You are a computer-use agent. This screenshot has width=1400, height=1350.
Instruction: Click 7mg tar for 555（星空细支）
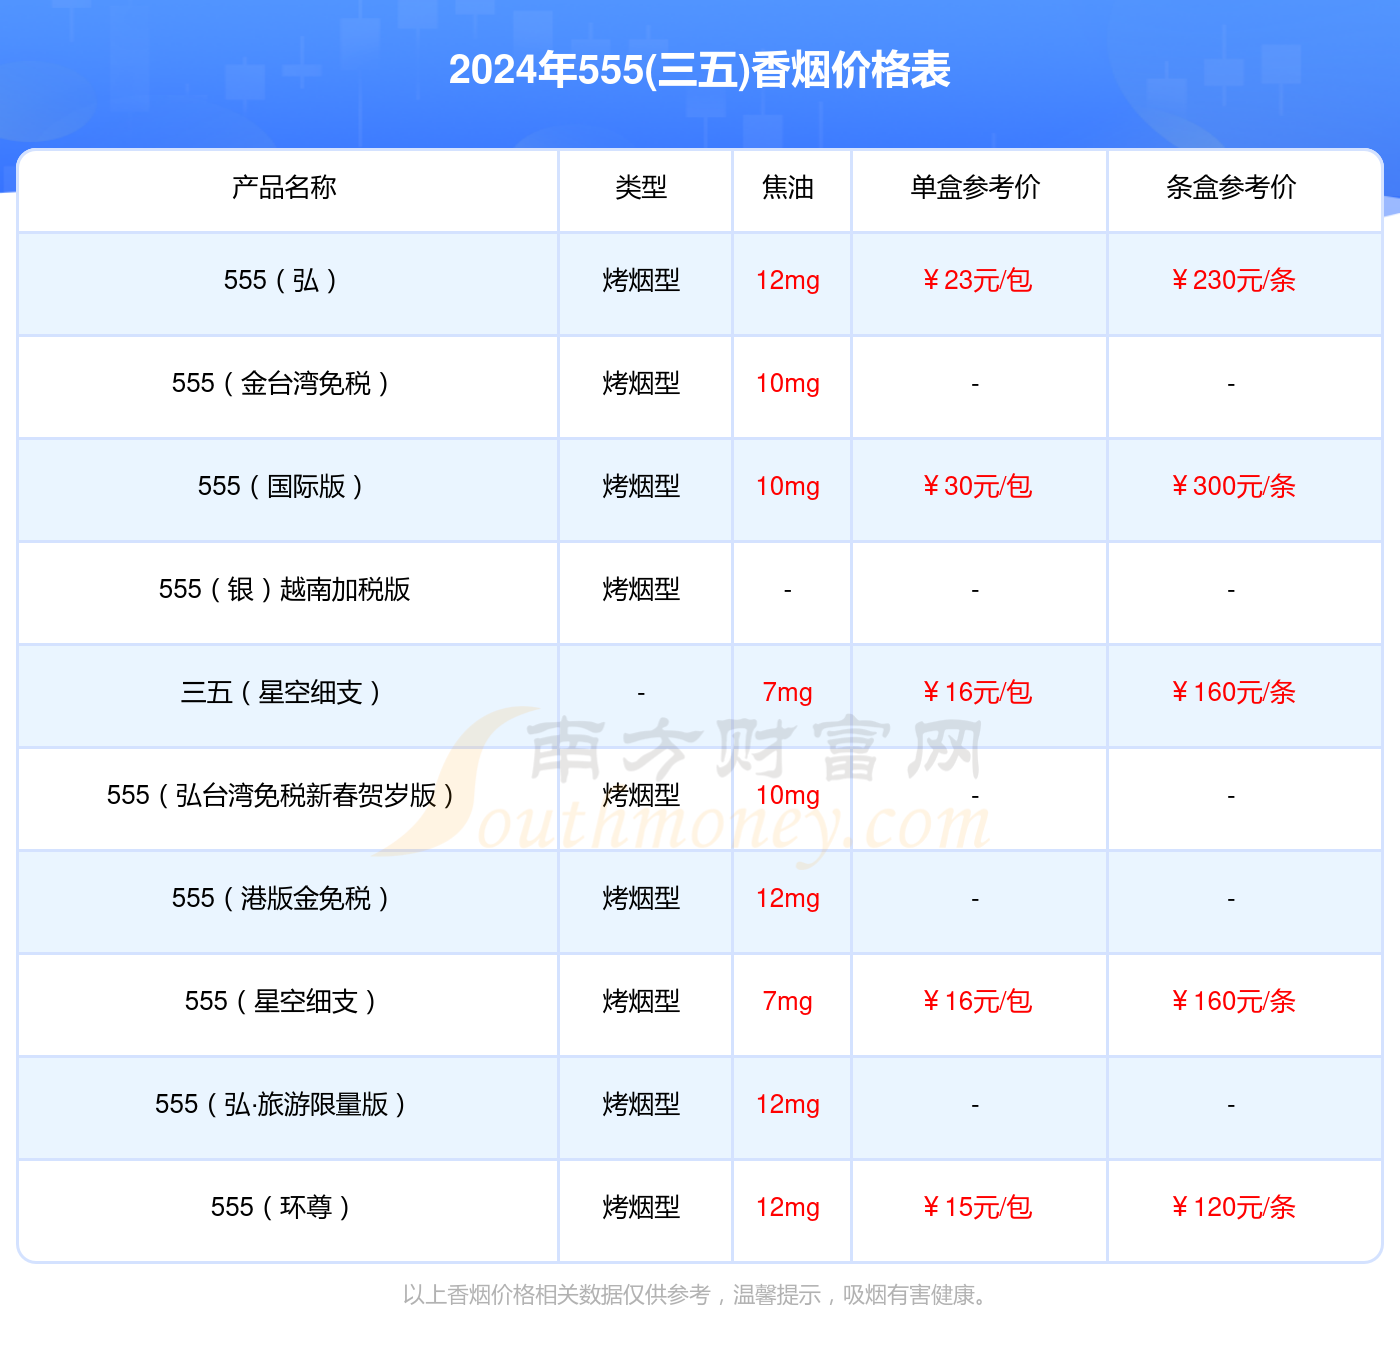[x=788, y=1001]
